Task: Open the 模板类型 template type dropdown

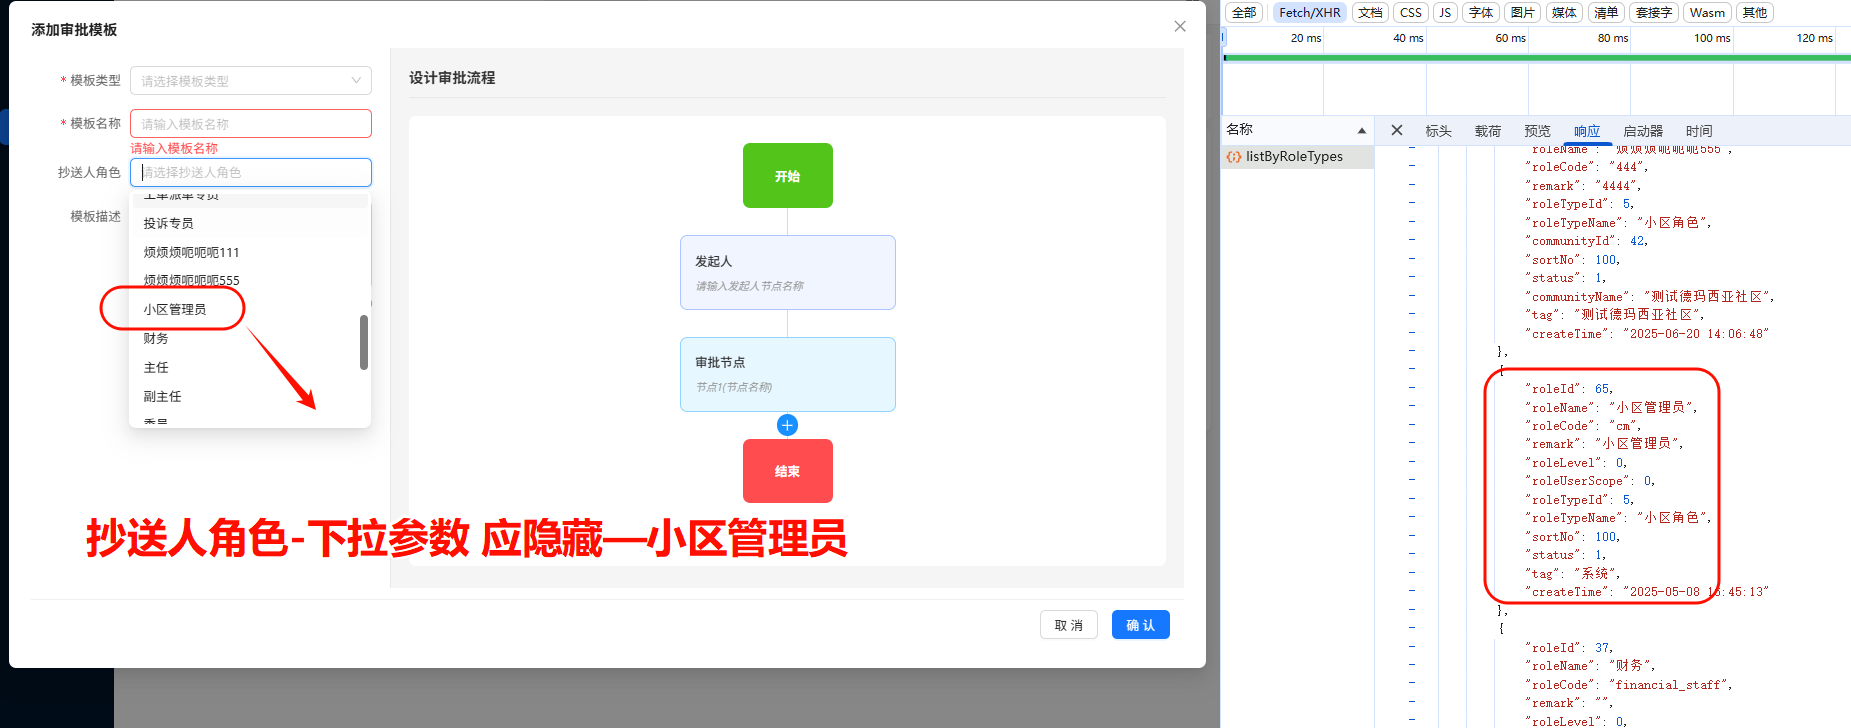Action: click(250, 81)
